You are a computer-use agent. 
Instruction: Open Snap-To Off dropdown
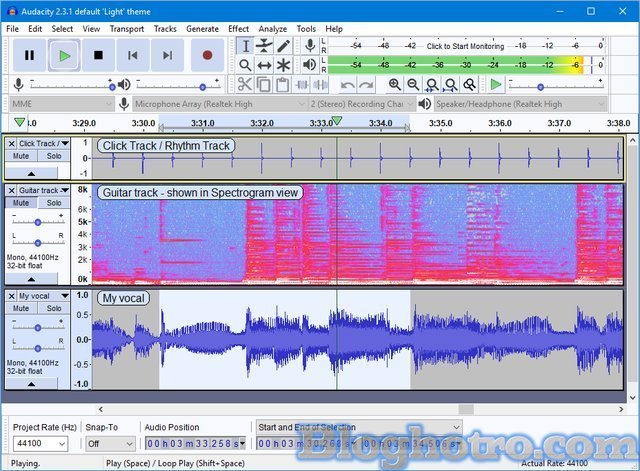pyautogui.click(x=110, y=444)
